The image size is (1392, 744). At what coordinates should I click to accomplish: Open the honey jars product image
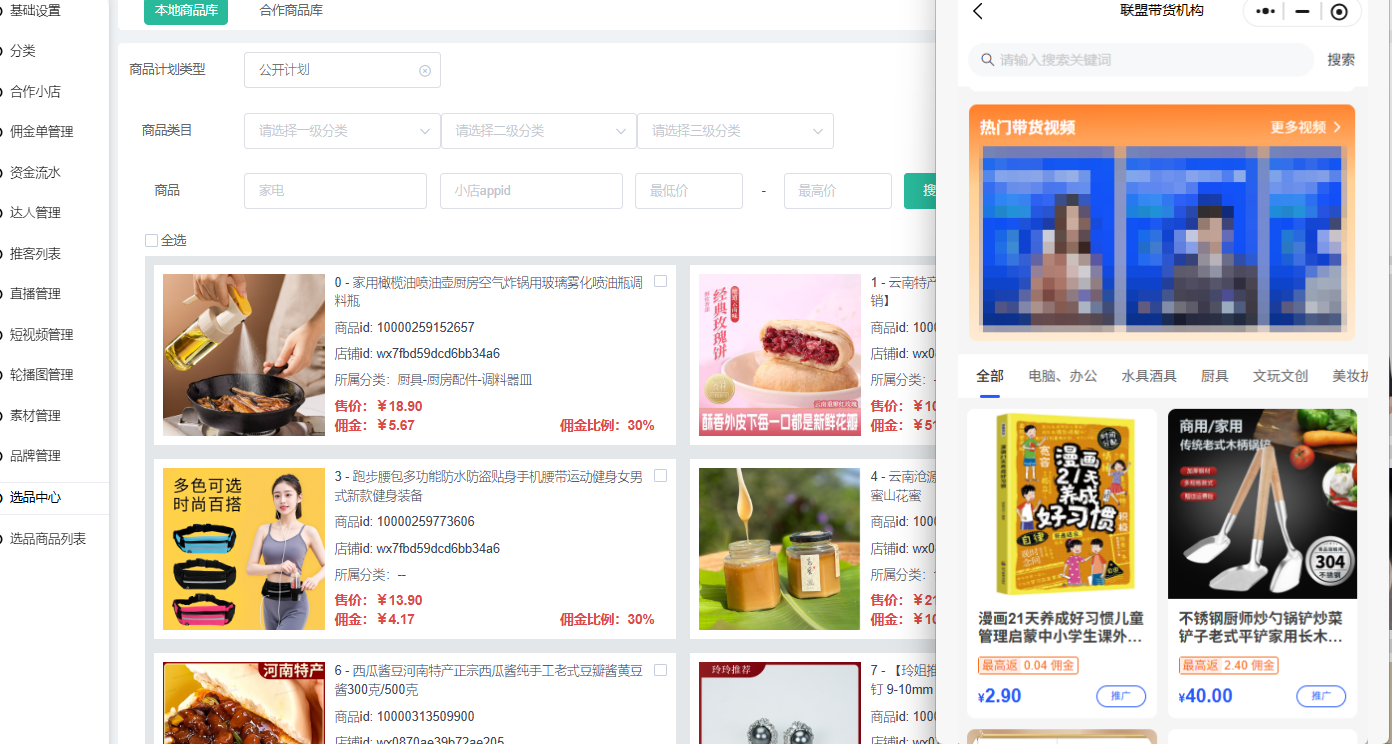pos(780,549)
